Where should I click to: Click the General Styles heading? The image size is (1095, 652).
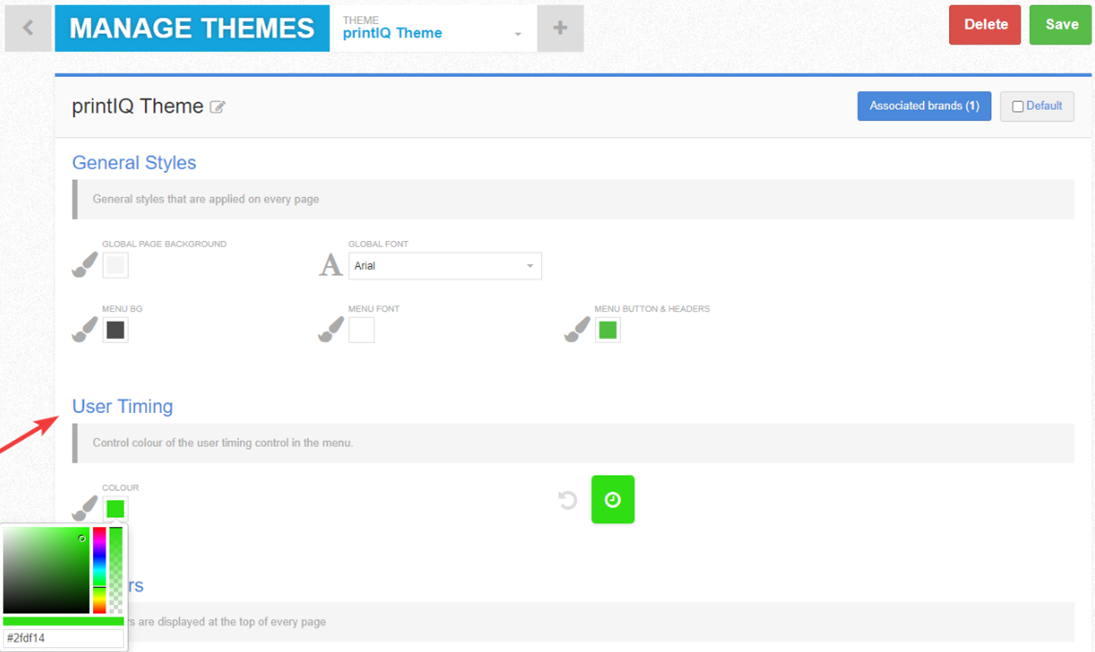(134, 163)
